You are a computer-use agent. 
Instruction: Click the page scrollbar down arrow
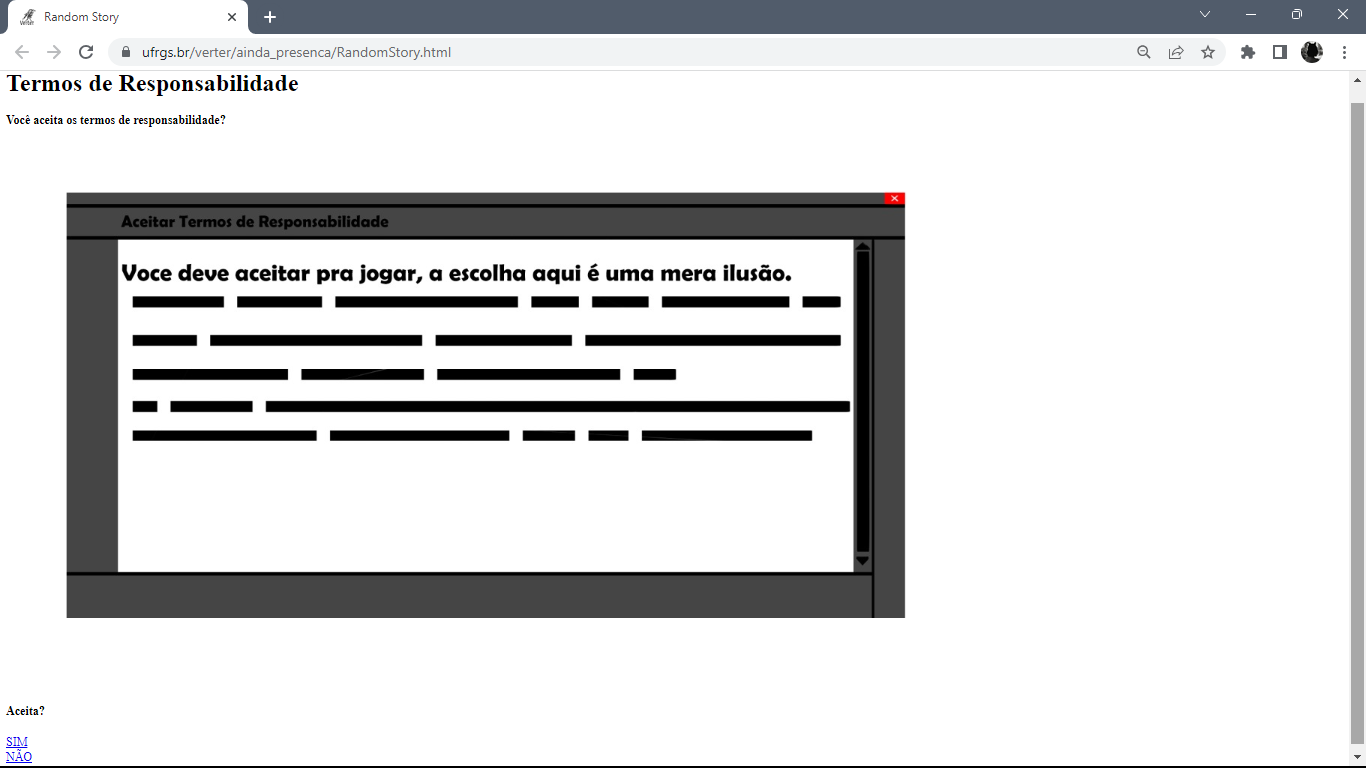tap(1357, 757)
